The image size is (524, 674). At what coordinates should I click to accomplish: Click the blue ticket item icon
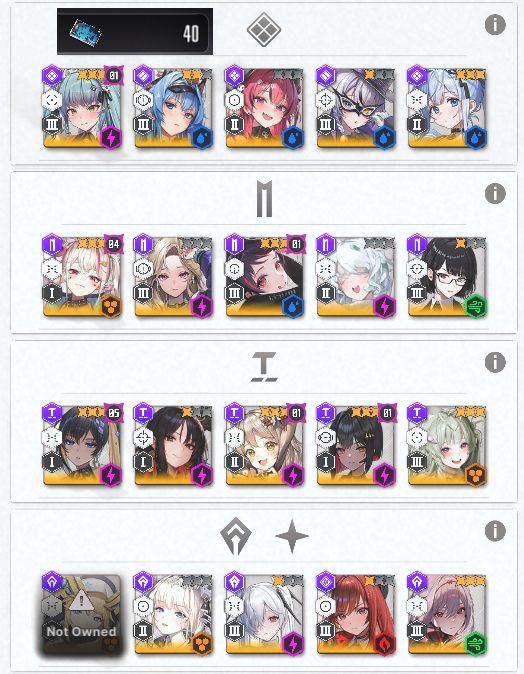[x=86, y=32]
